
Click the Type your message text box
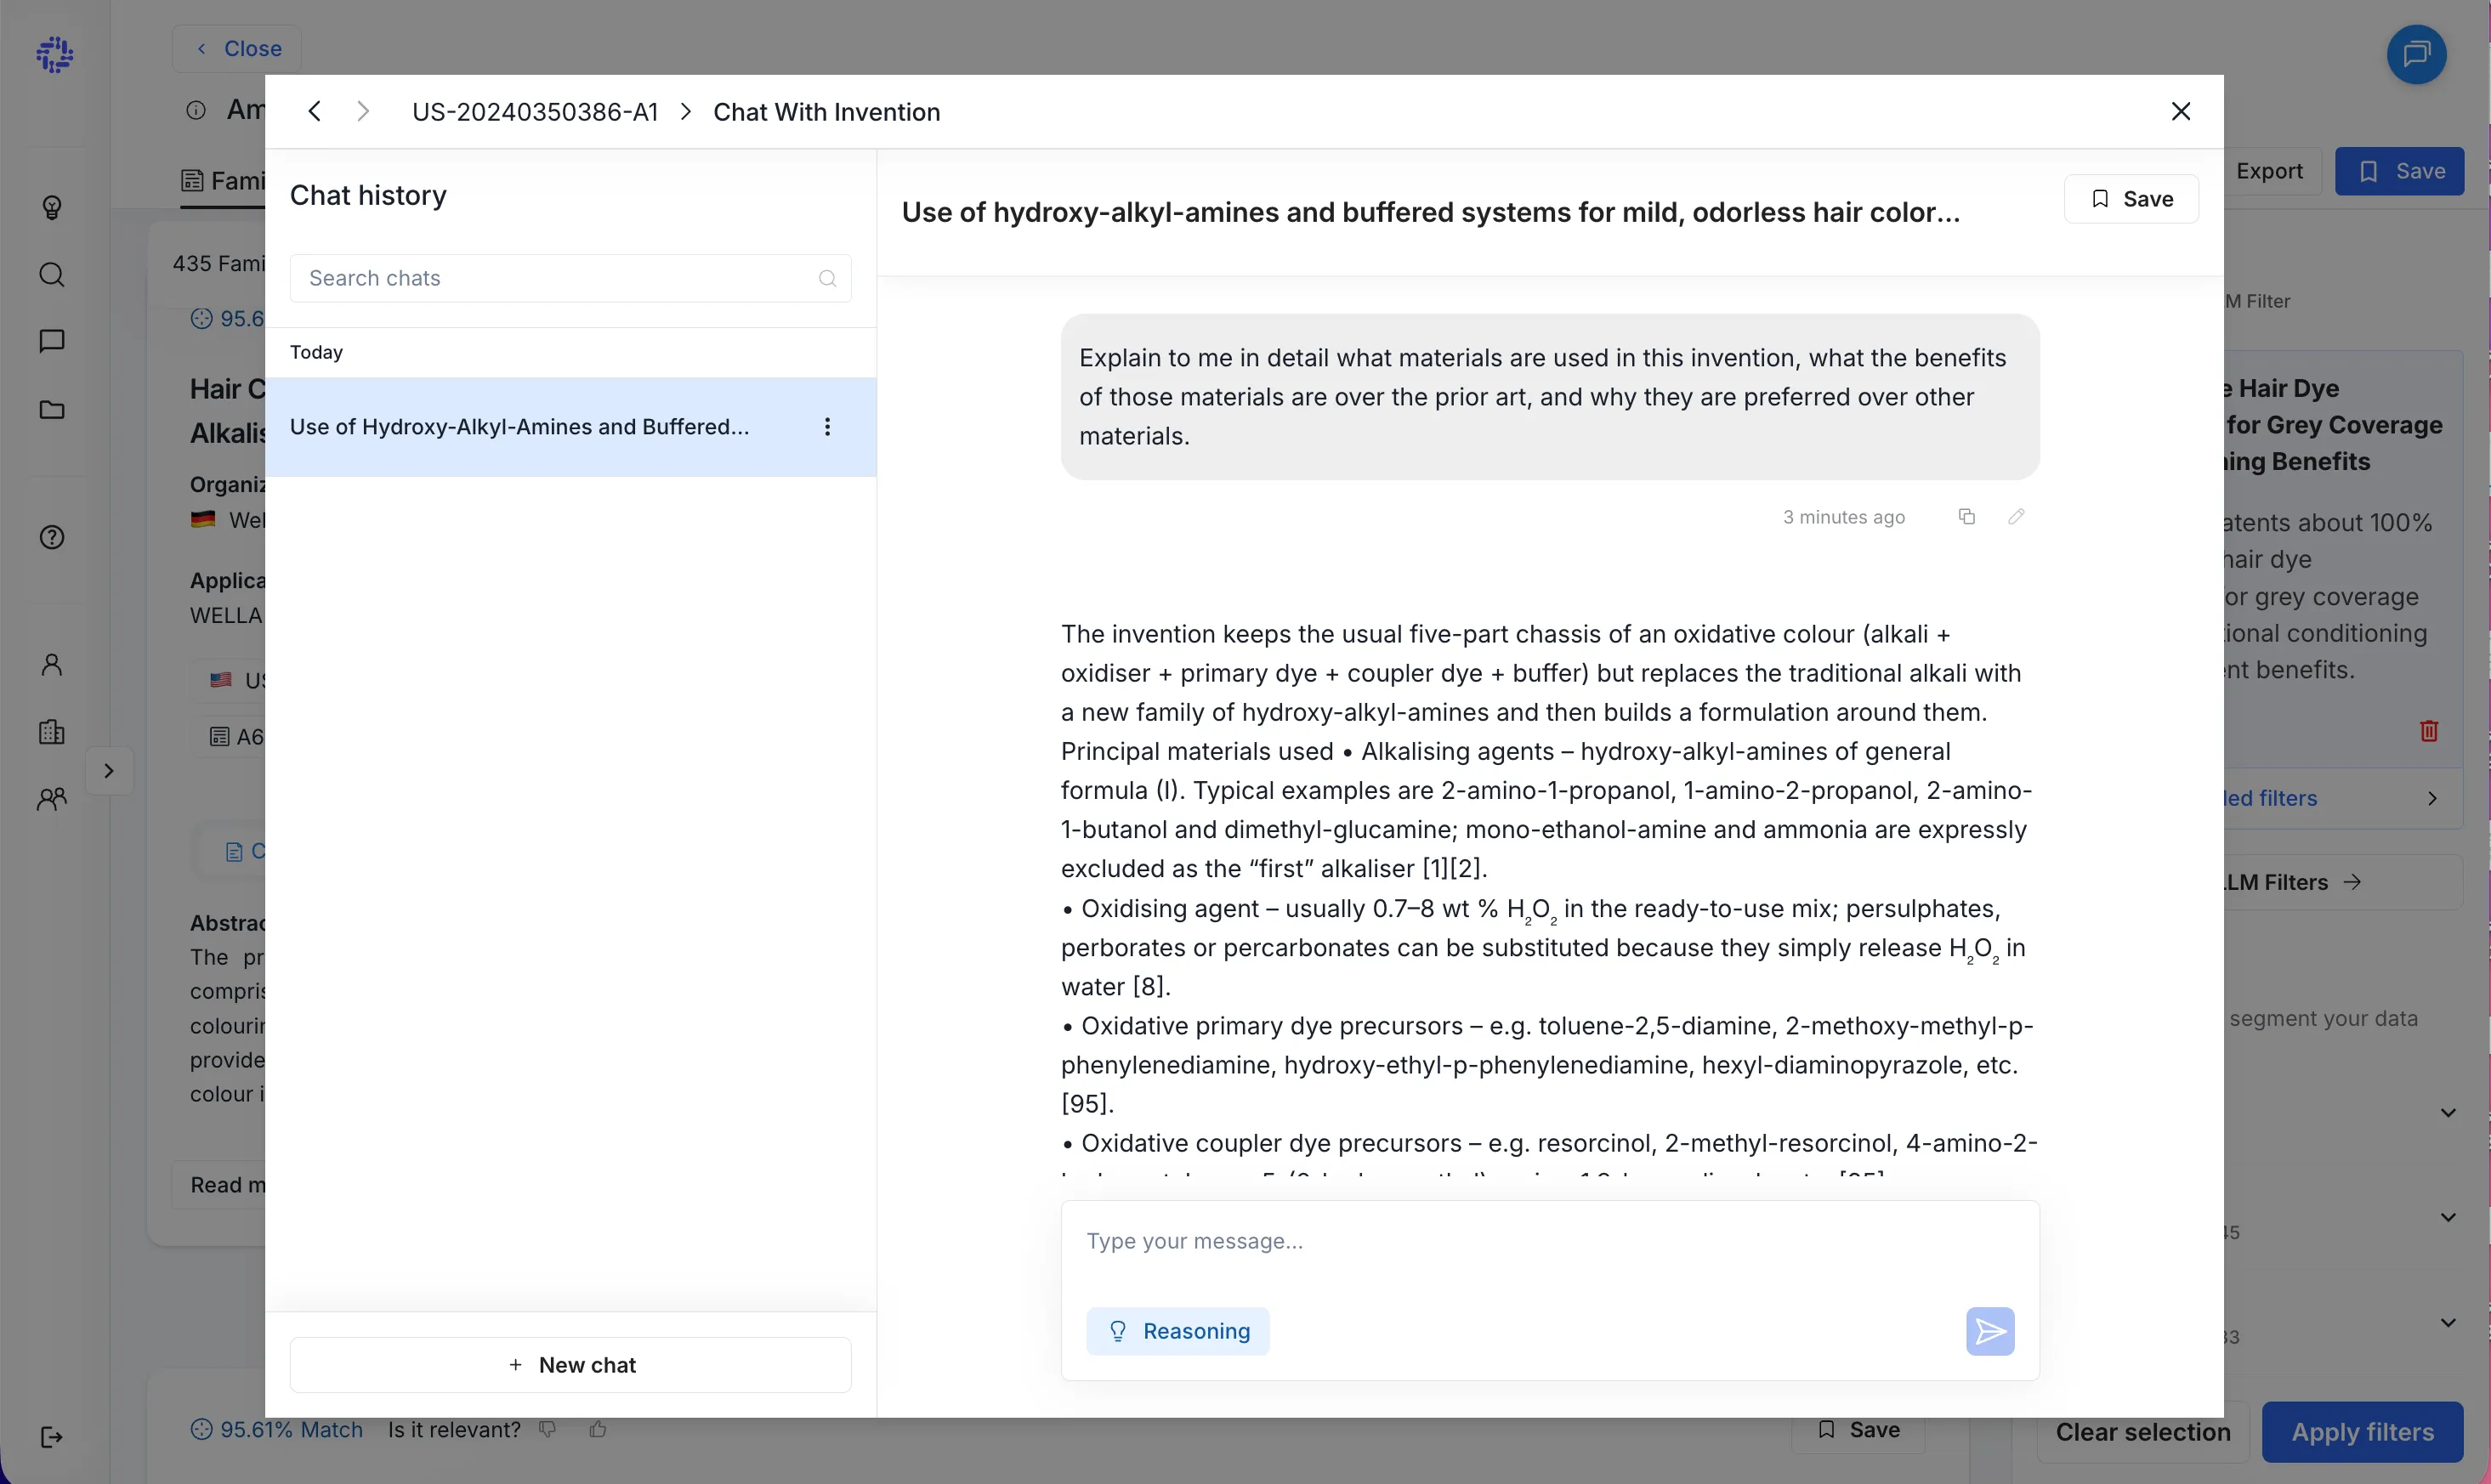pyautogui.click(x=1549, y=1242)
